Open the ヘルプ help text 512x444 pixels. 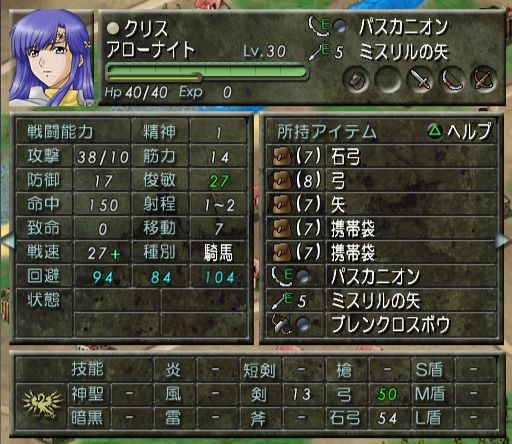click(x=469, y=131)
